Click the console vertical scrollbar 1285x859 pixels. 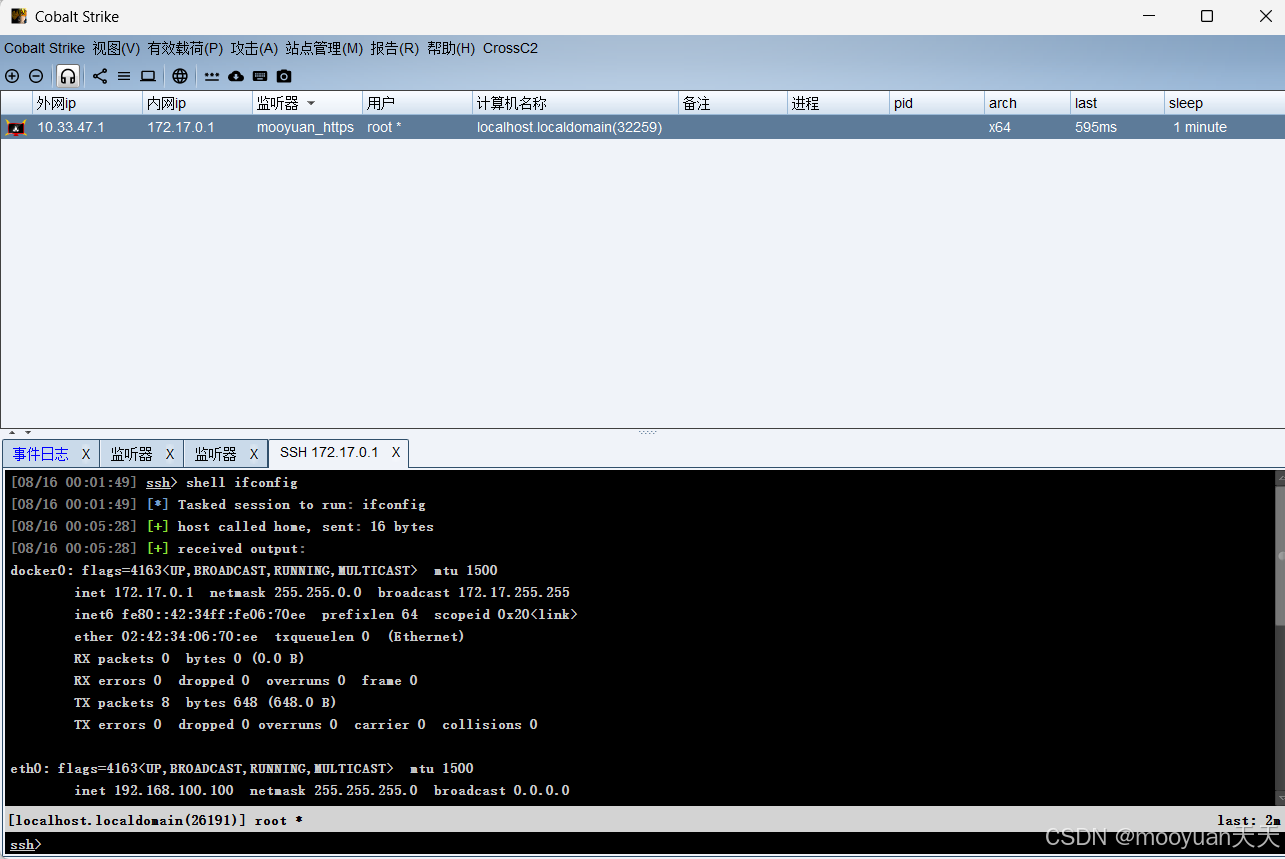coord(1280,637)
